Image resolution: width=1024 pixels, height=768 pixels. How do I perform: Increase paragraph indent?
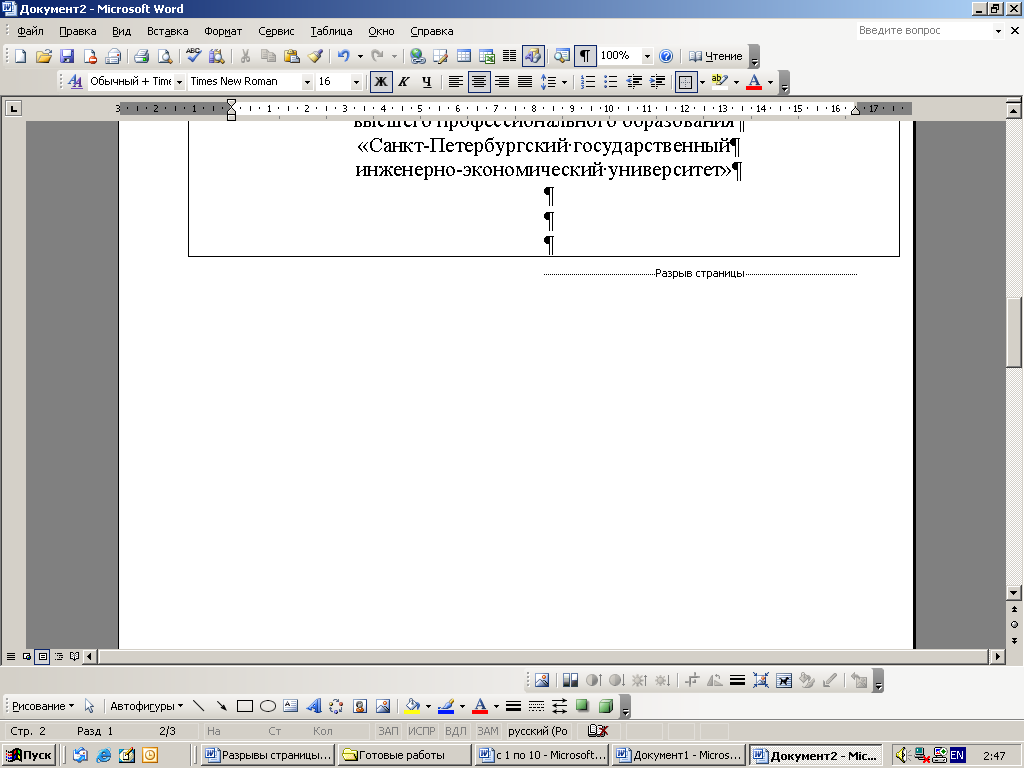pos(657,82)
